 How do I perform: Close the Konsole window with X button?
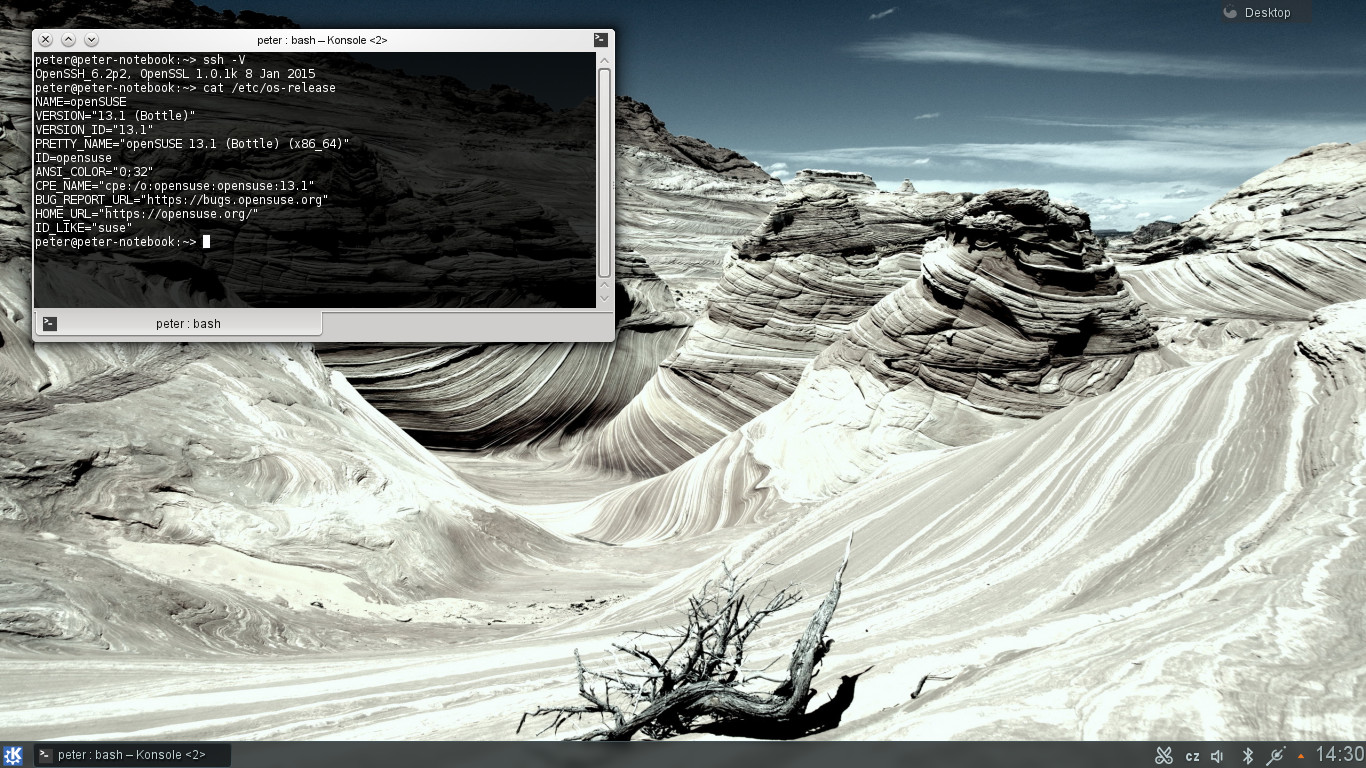click(x=45, y=40)
